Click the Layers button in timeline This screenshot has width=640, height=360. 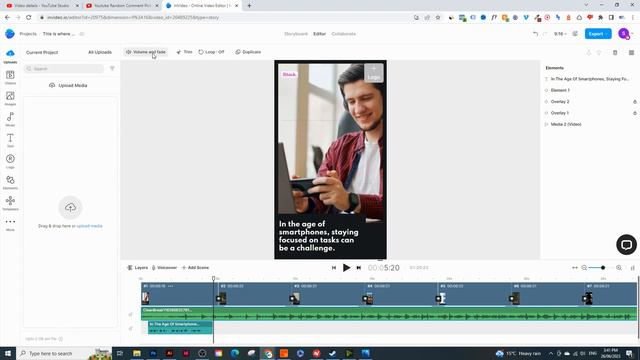tap(138, 268)
